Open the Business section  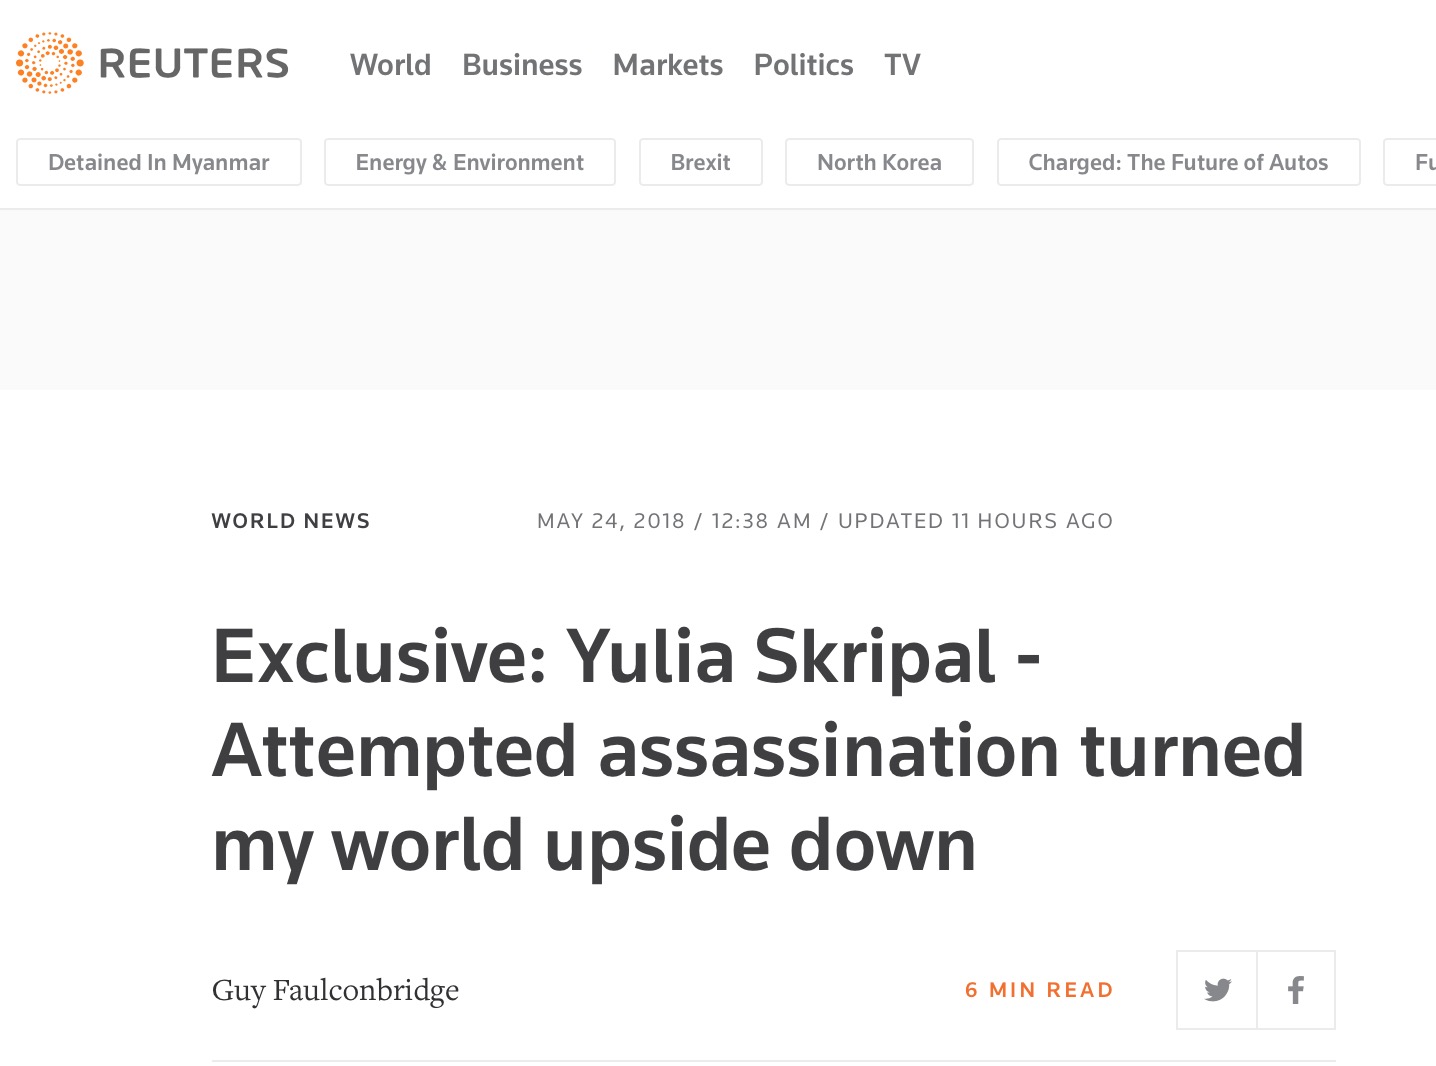click(x=522, y=65)
